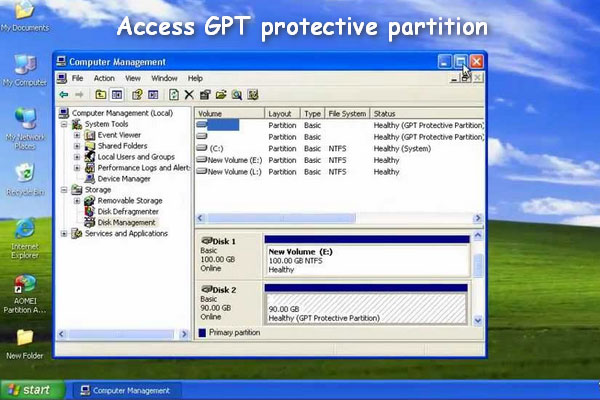Screen dimensions: 600x400
Task: Click the tree pane scroll right arrow
Action: [184, 334]
